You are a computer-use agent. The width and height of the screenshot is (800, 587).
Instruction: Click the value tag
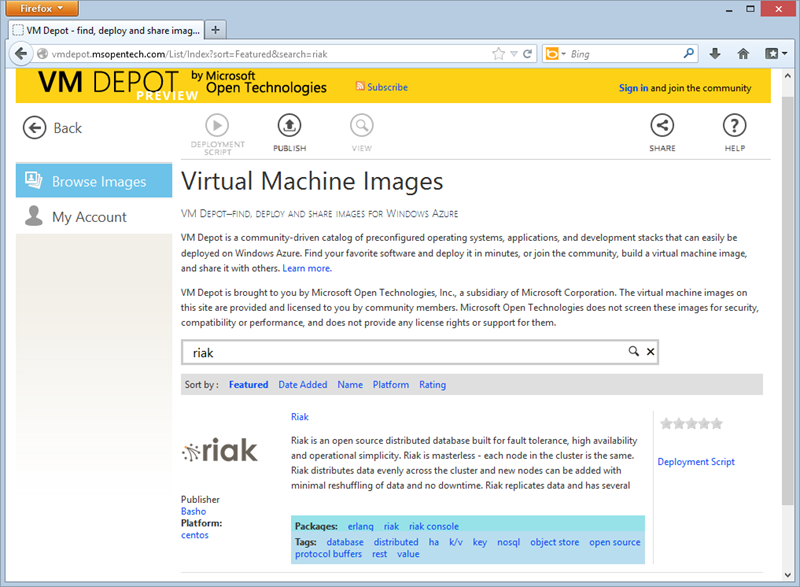coord(408,554)
